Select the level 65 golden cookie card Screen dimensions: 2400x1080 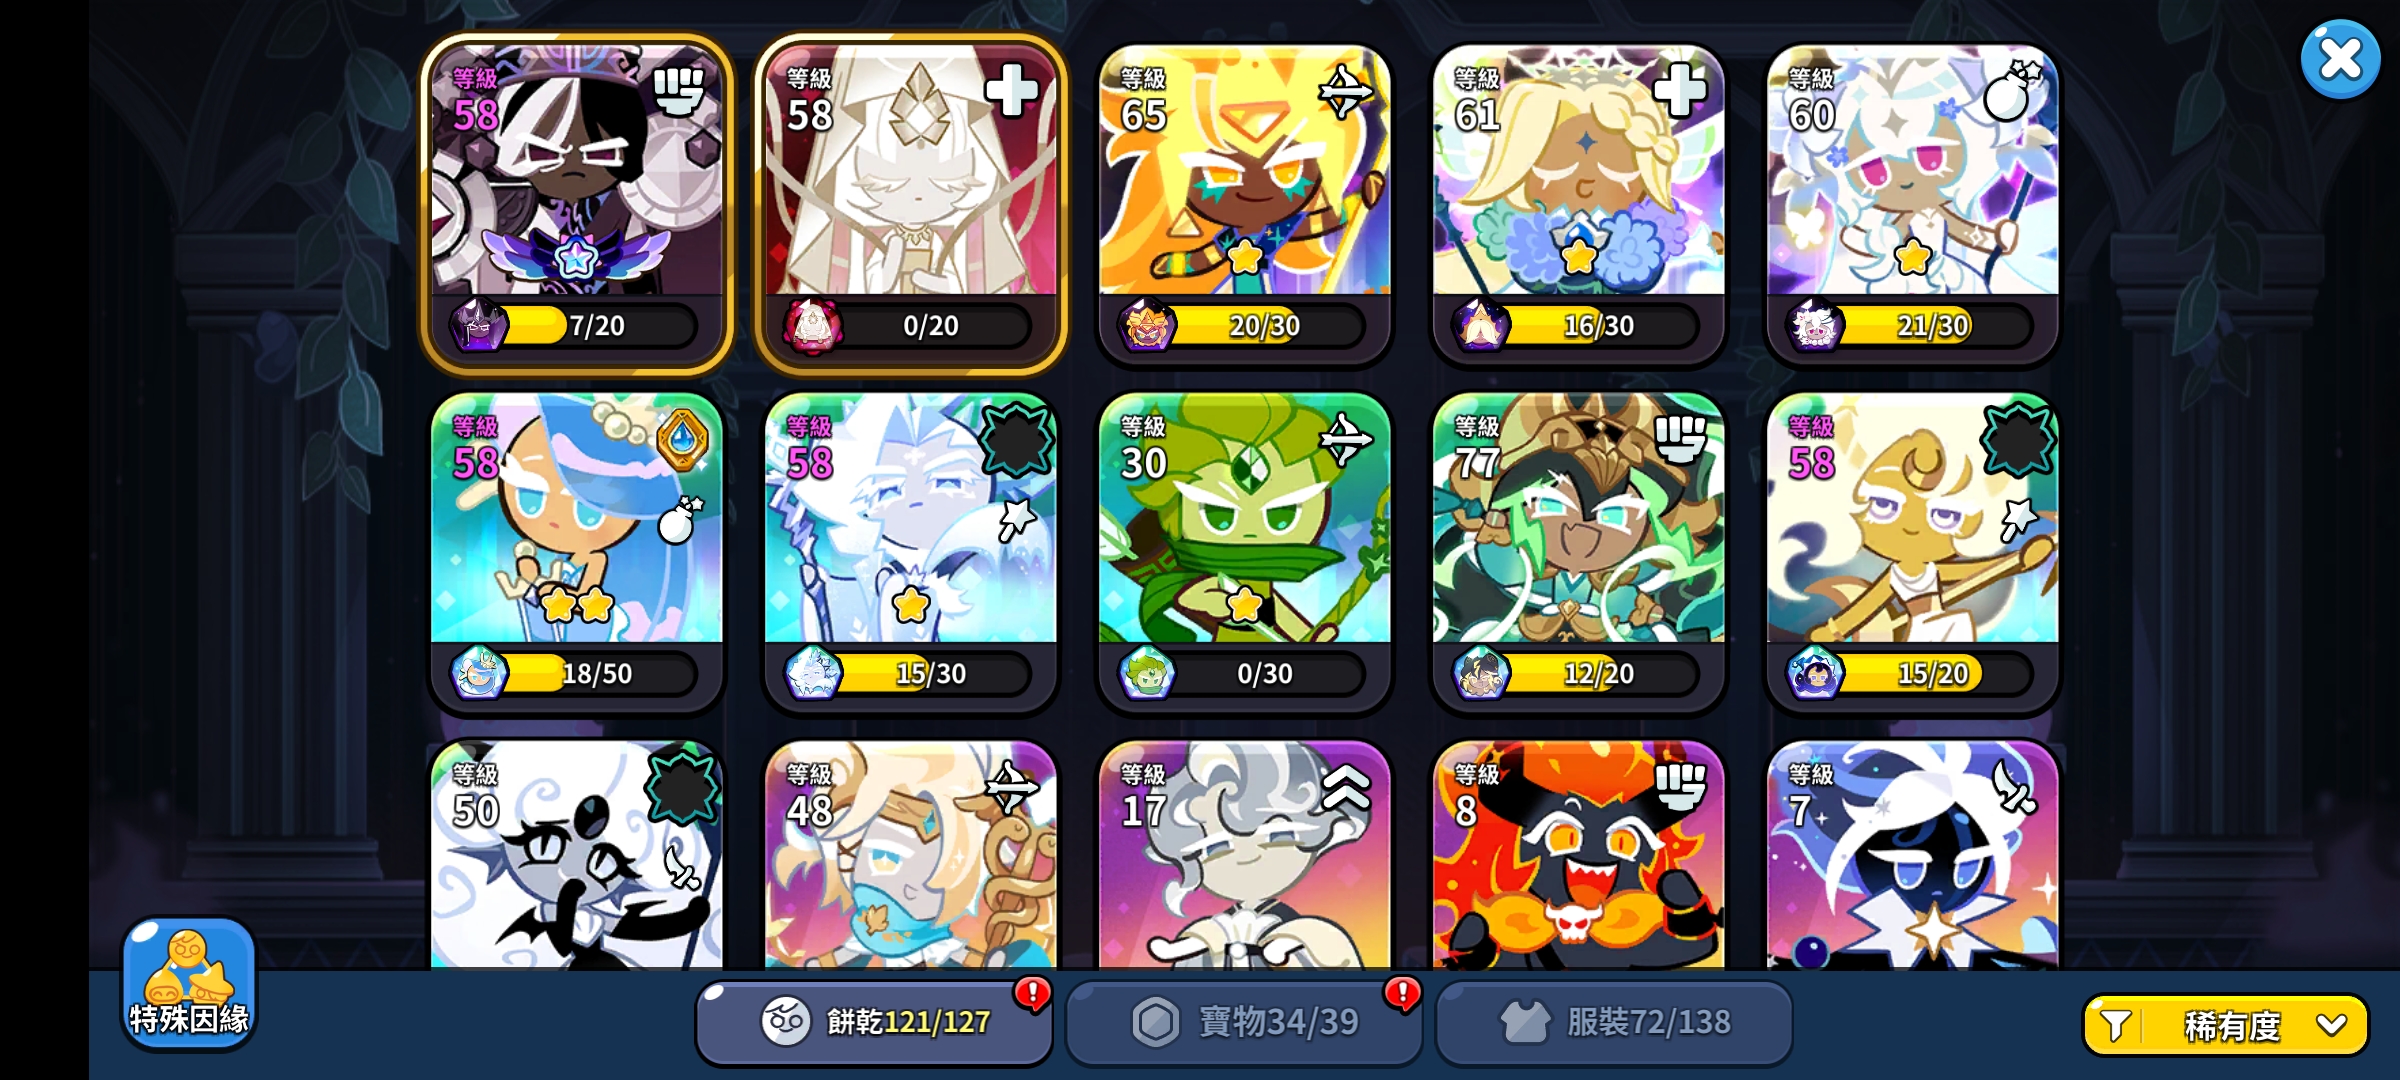coord(1244,203)
